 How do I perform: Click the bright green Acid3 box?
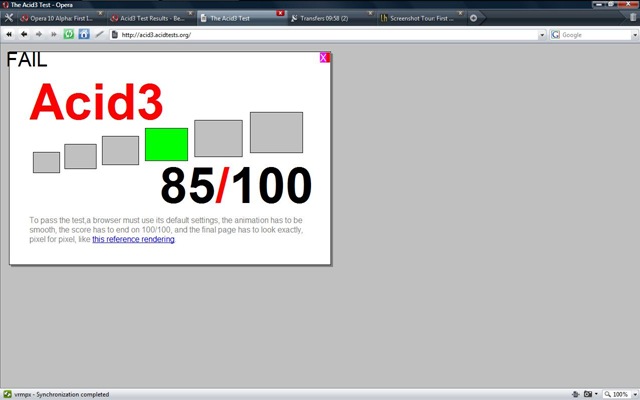[167, 144]
